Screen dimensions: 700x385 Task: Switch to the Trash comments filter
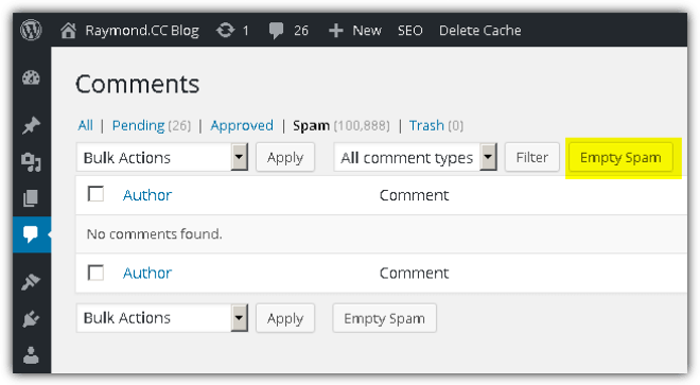point(427,126)
